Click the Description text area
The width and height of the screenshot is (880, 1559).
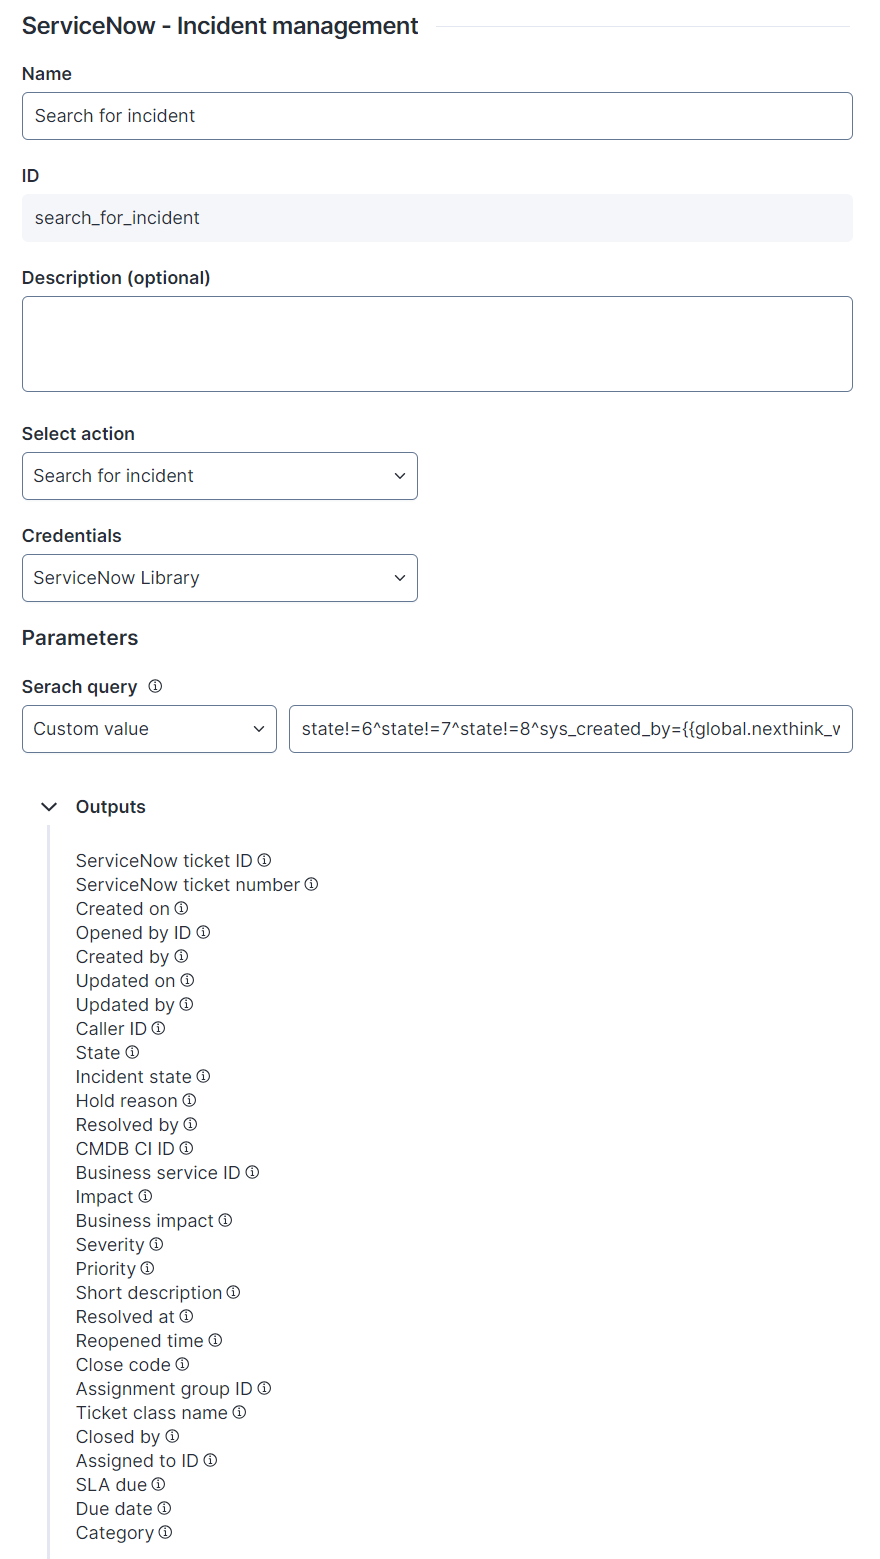(x=437, y=344)
